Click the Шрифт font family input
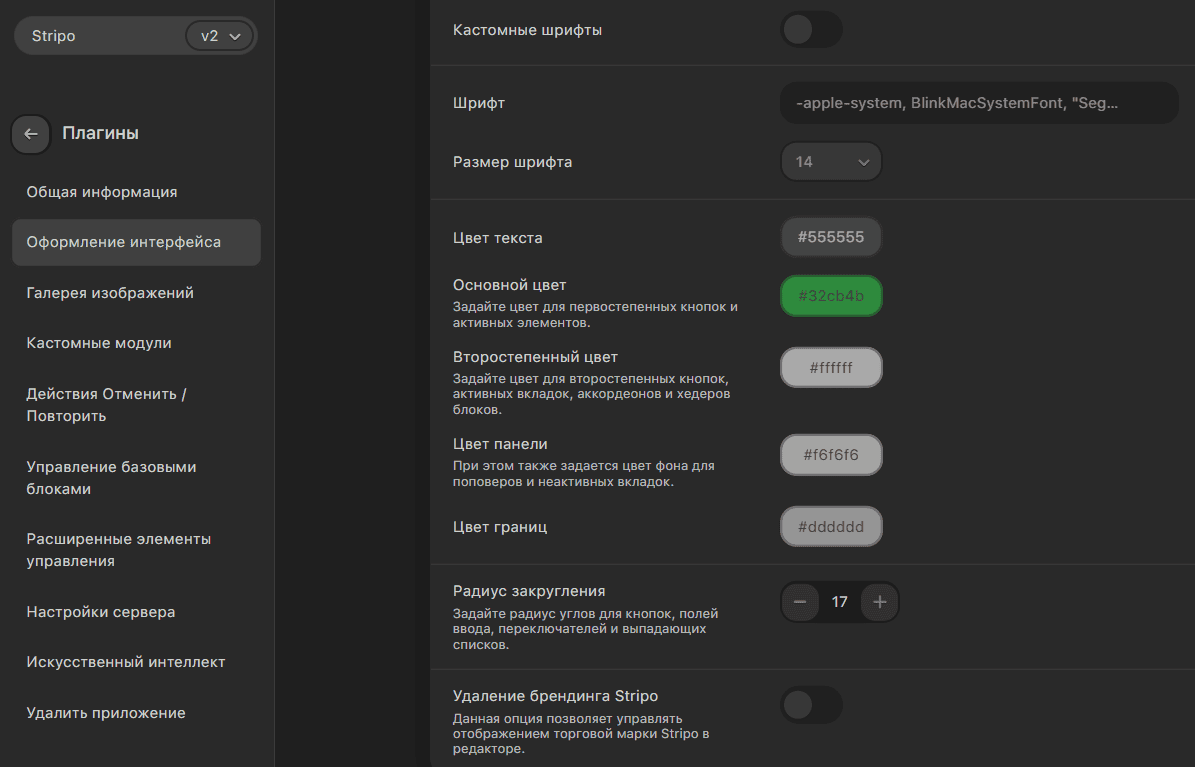 (x=978, y=103)
